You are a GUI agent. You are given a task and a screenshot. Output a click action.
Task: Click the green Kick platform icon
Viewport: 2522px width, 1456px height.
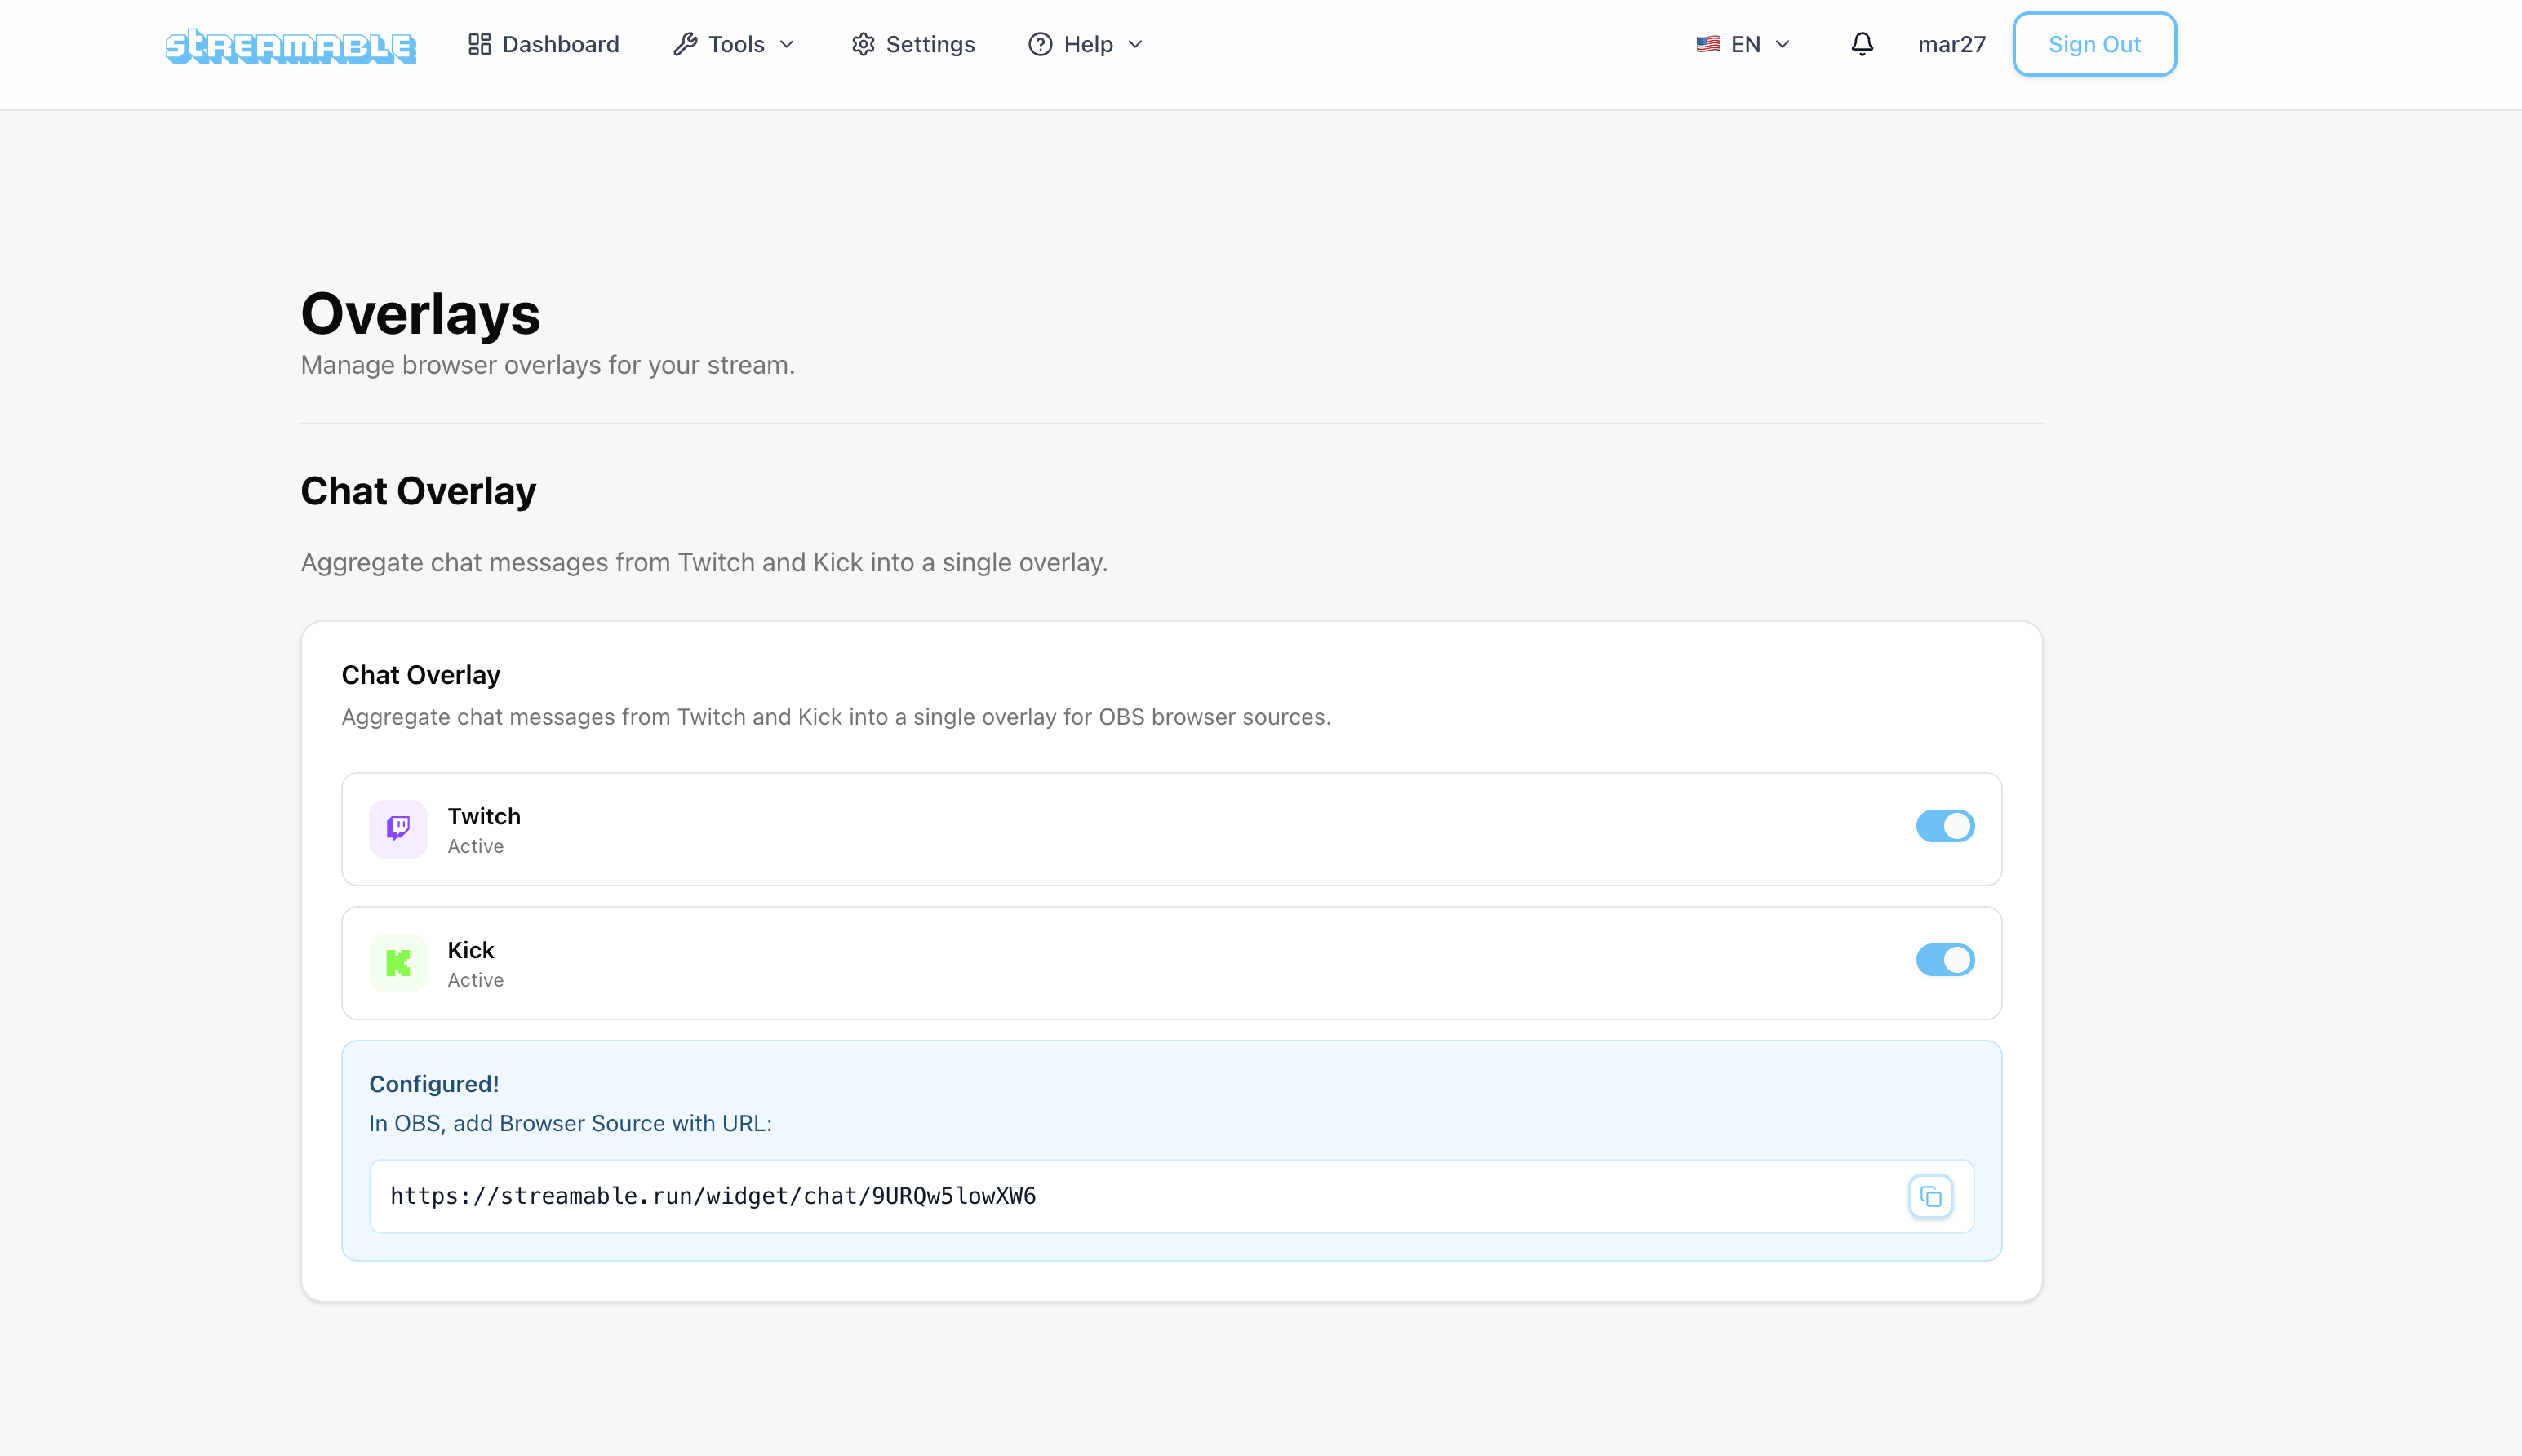point(398,962)
